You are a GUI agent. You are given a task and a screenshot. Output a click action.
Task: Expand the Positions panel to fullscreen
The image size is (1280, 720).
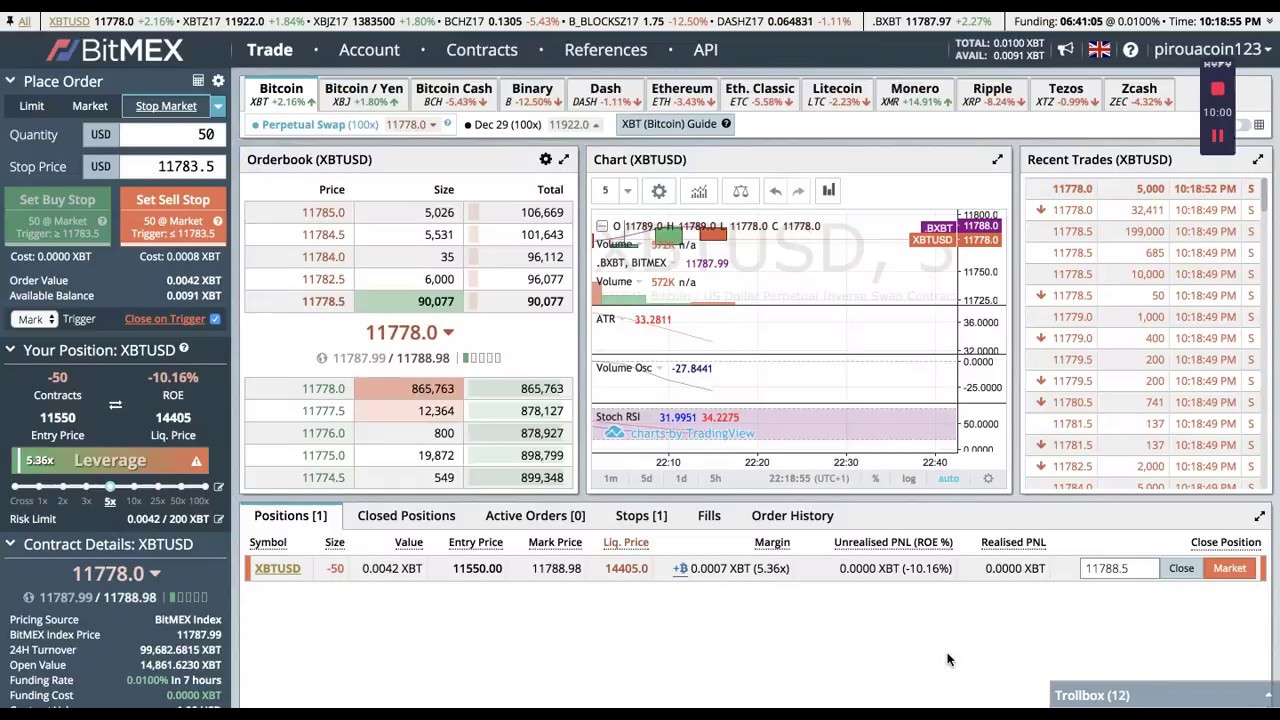click(1260, 516)
